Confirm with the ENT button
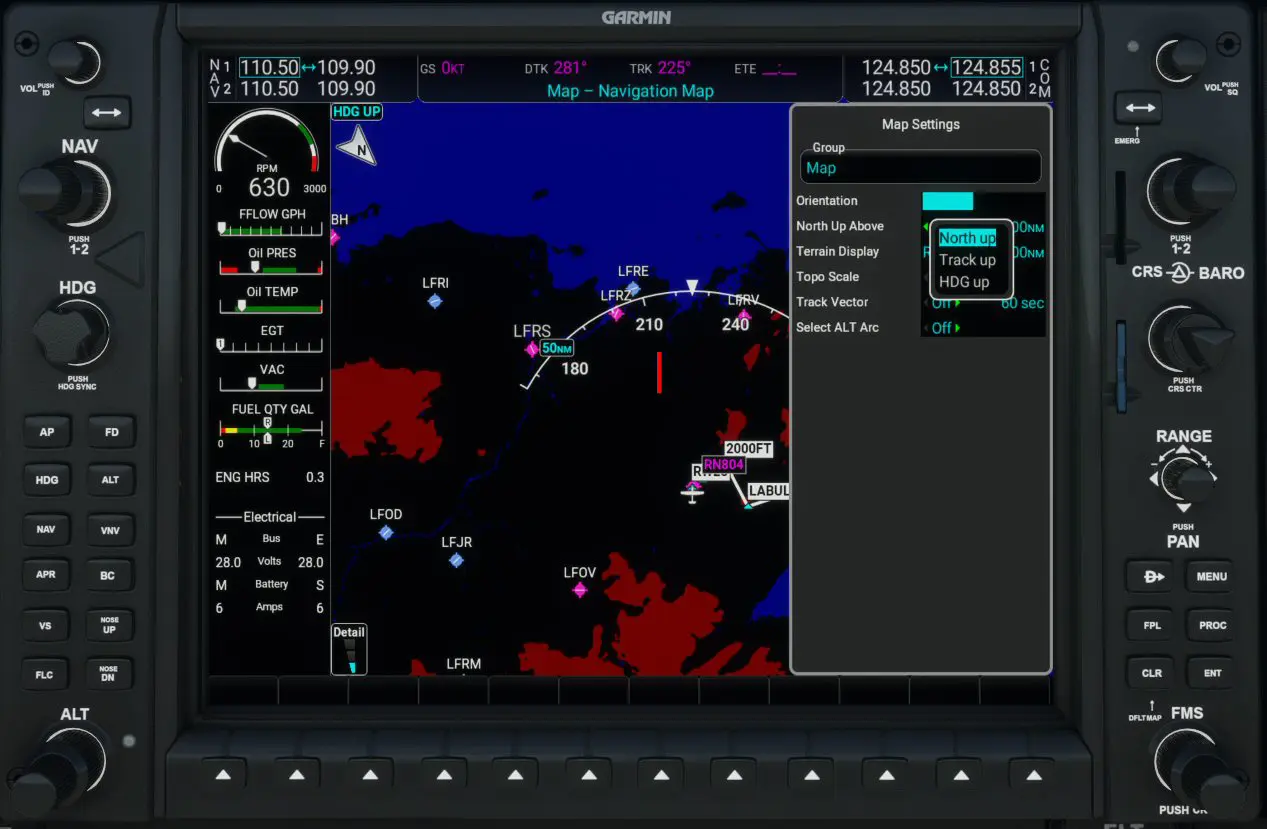1267x829 pixels. click(x=1212, y=673)
